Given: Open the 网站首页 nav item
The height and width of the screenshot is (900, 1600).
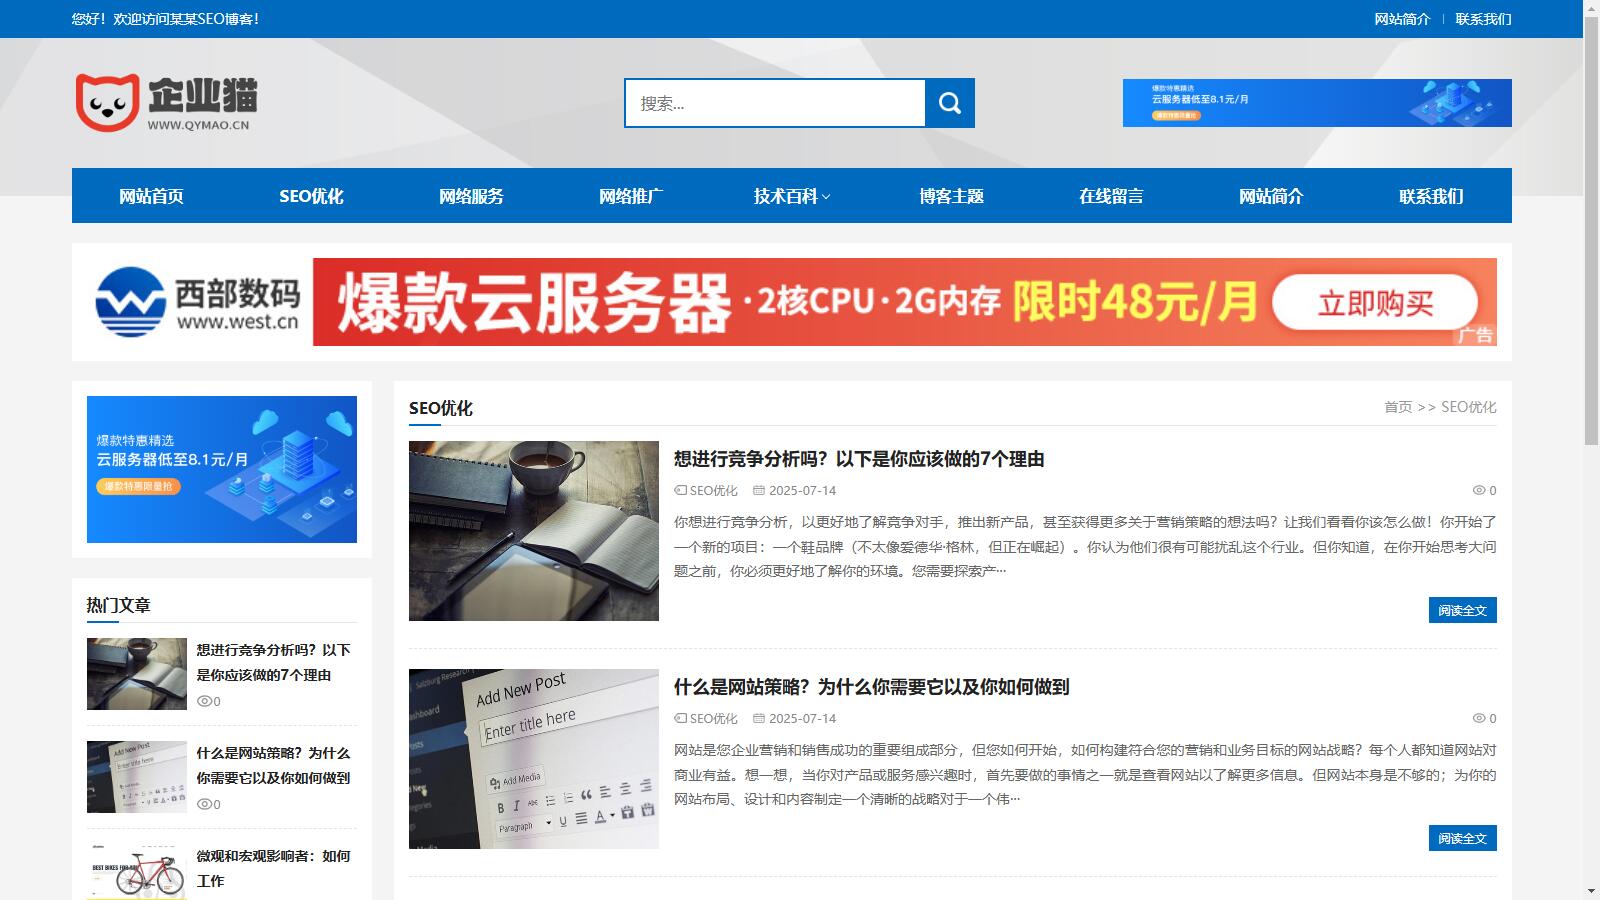Looking at the screenshot, I should pyautogui.click(x=151, y=196).
